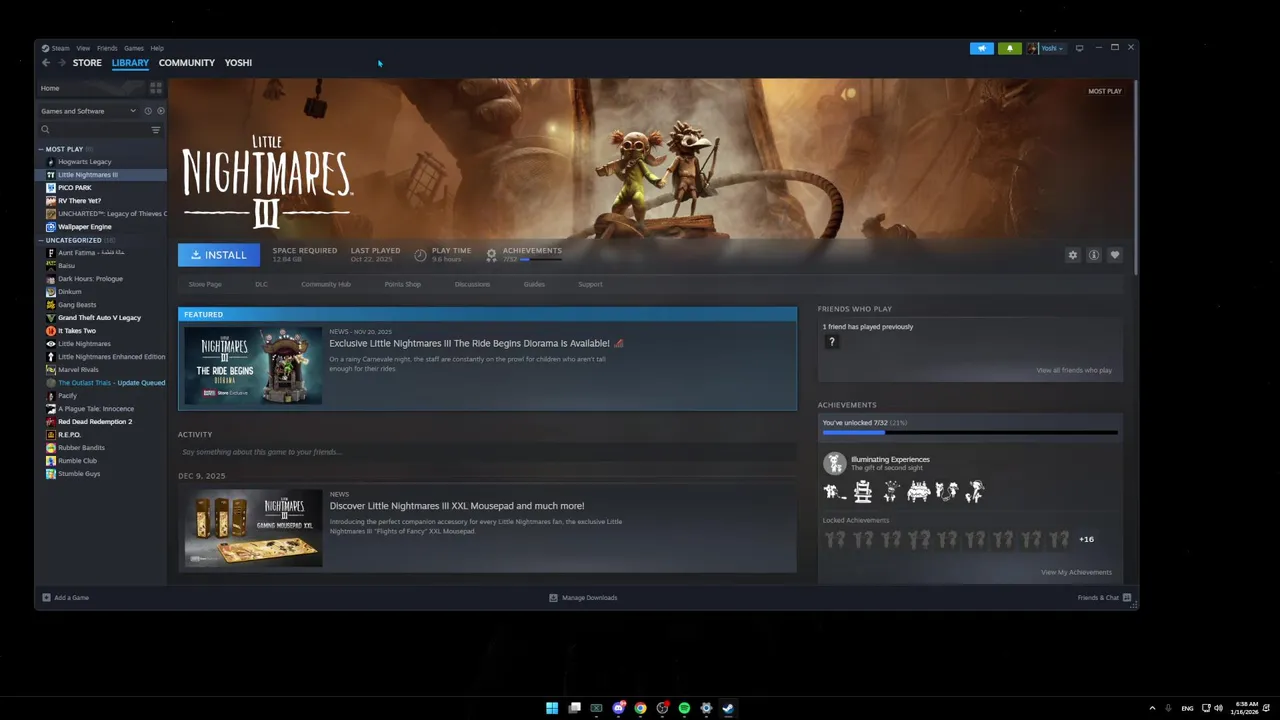Click the Steam logo menu
1280x720 pixels.
(56, 48)
